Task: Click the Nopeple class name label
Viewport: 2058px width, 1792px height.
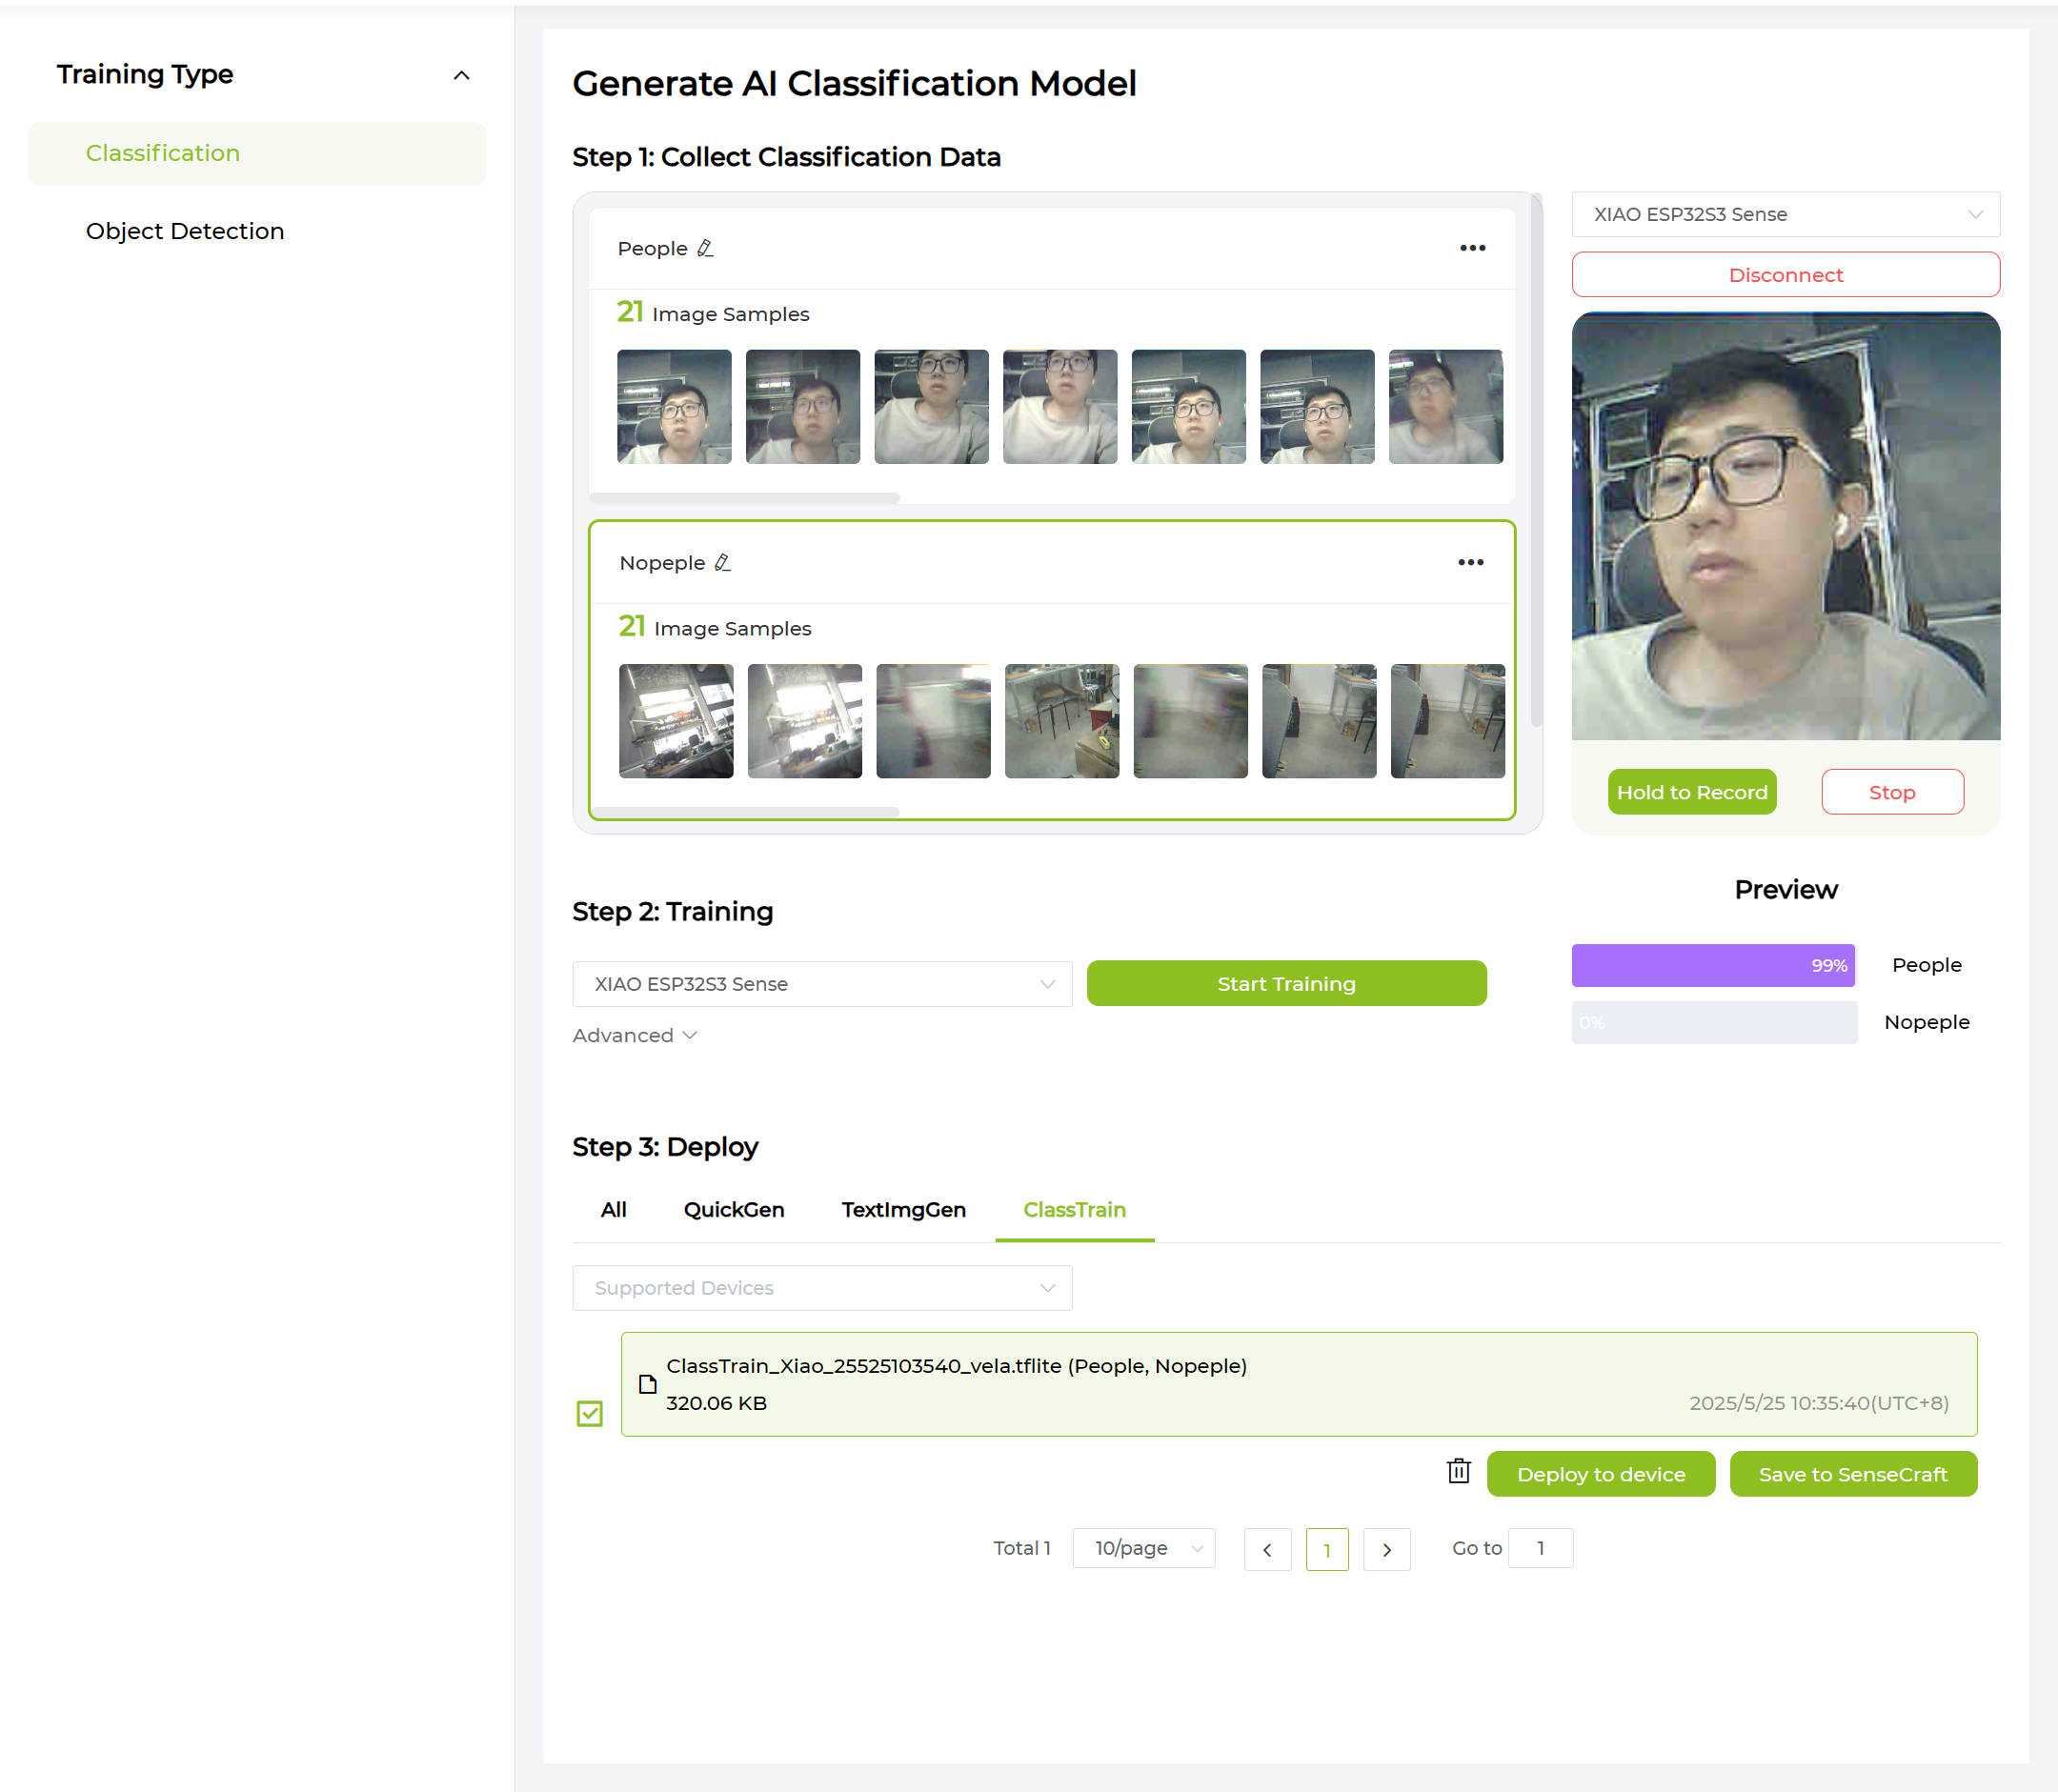Action: [662, 563]
